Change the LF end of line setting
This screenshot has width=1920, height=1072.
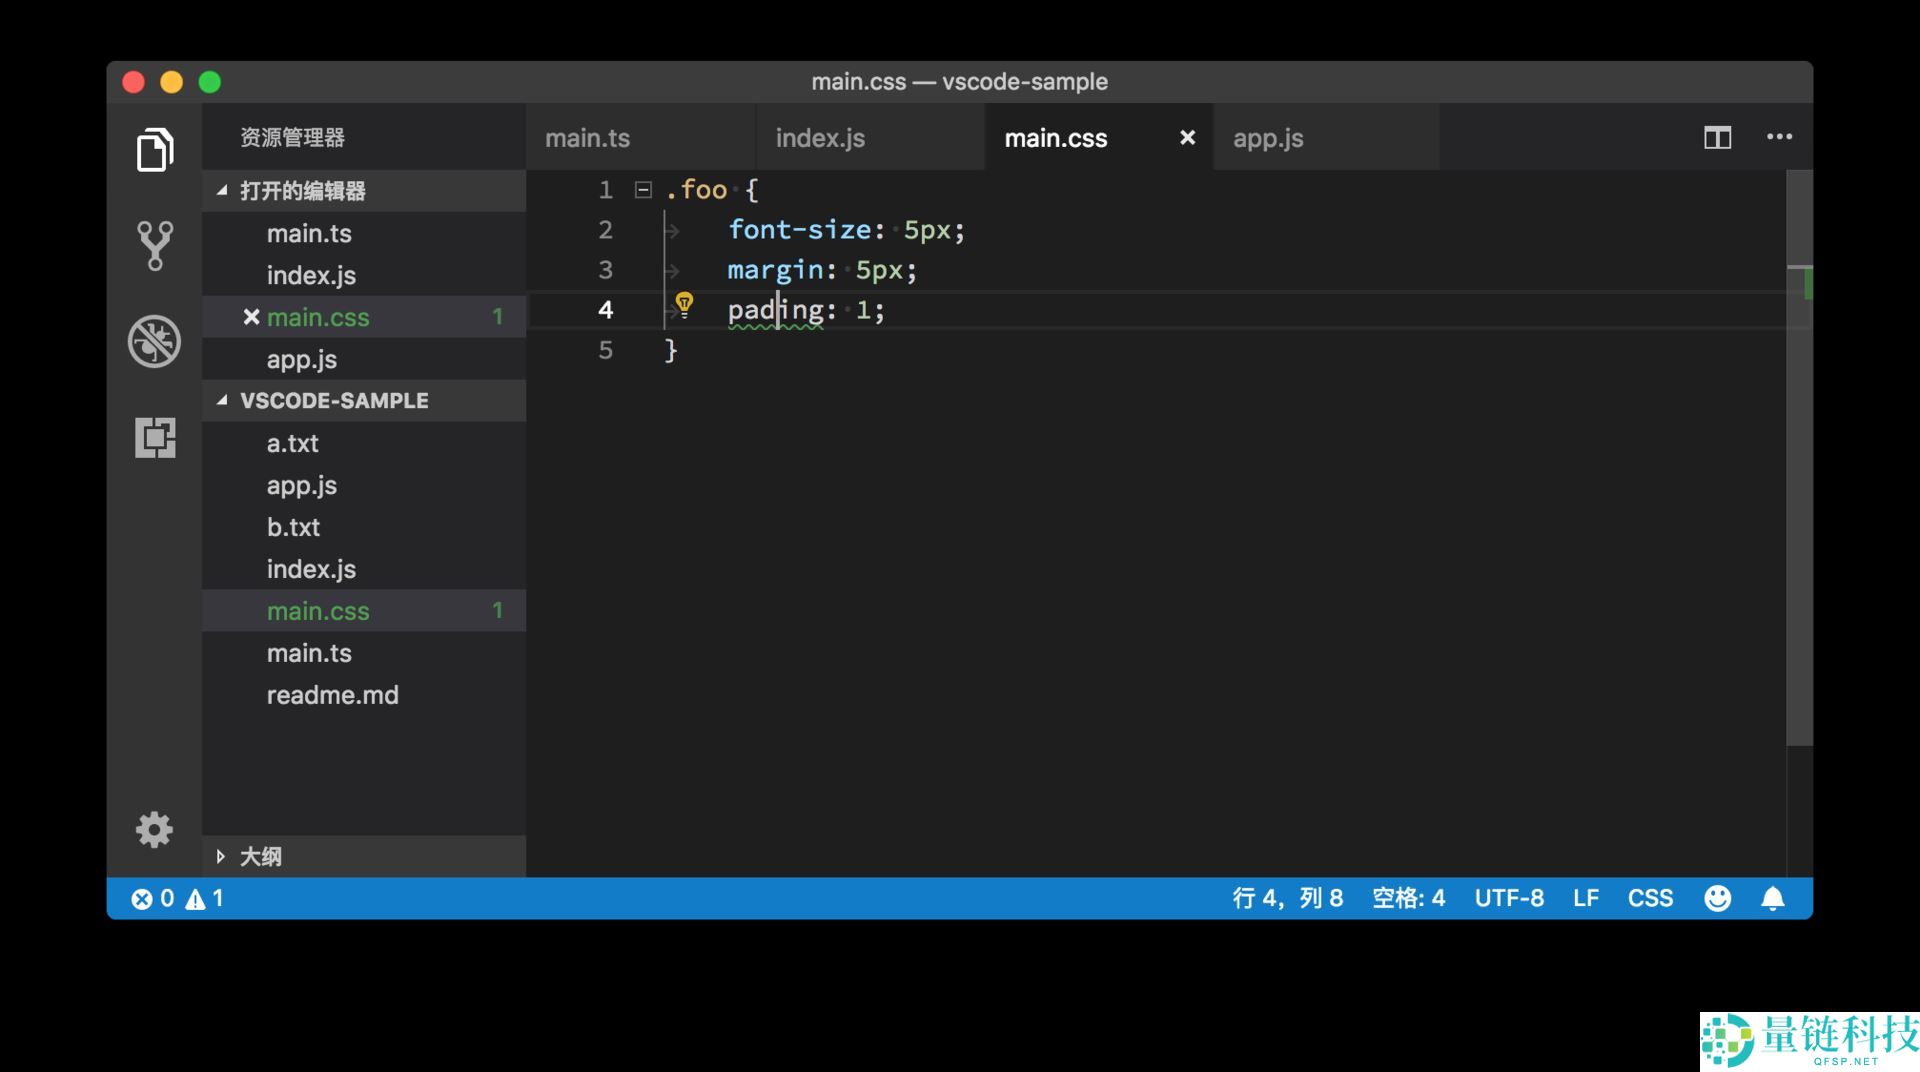tap(1585, 898)
